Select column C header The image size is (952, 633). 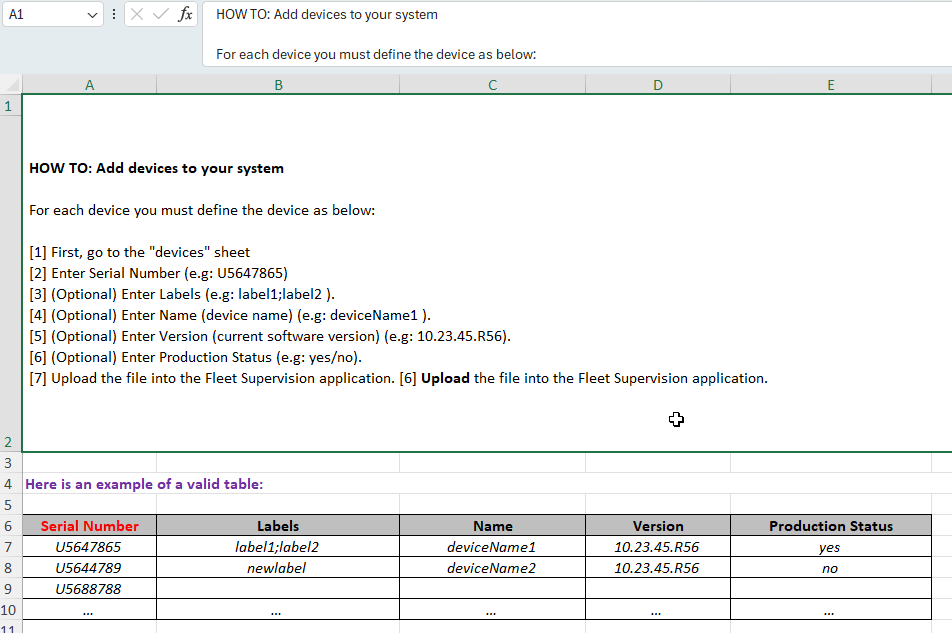coord(492,86)
